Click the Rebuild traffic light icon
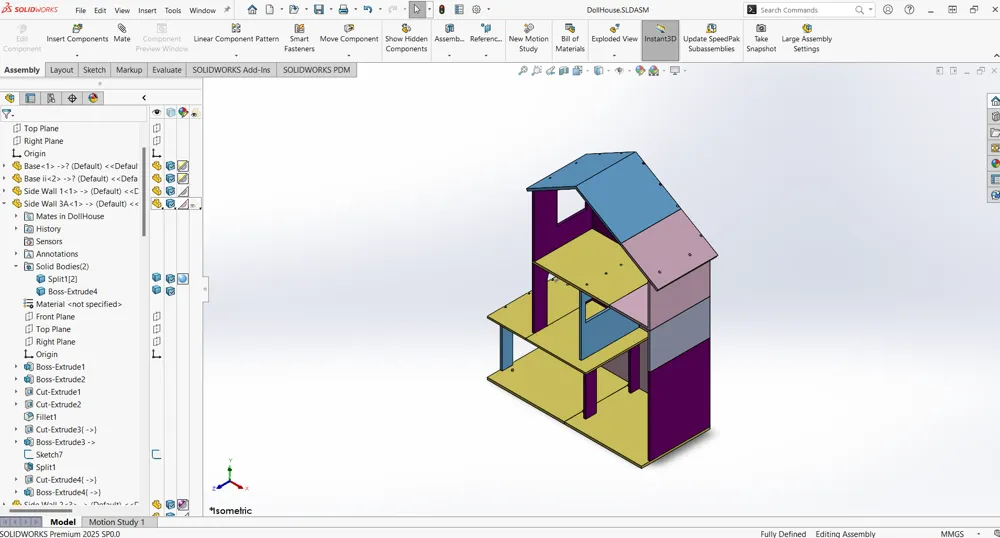Screen dimensions: 1000x538 tap(441, 10)
